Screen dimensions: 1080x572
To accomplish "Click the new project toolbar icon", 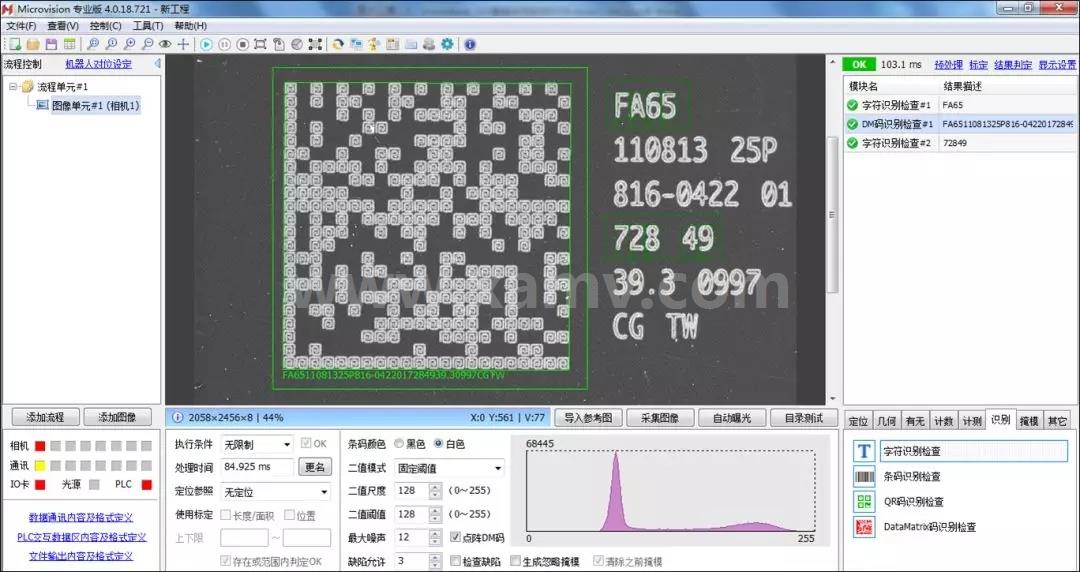I will coord(15,44).
